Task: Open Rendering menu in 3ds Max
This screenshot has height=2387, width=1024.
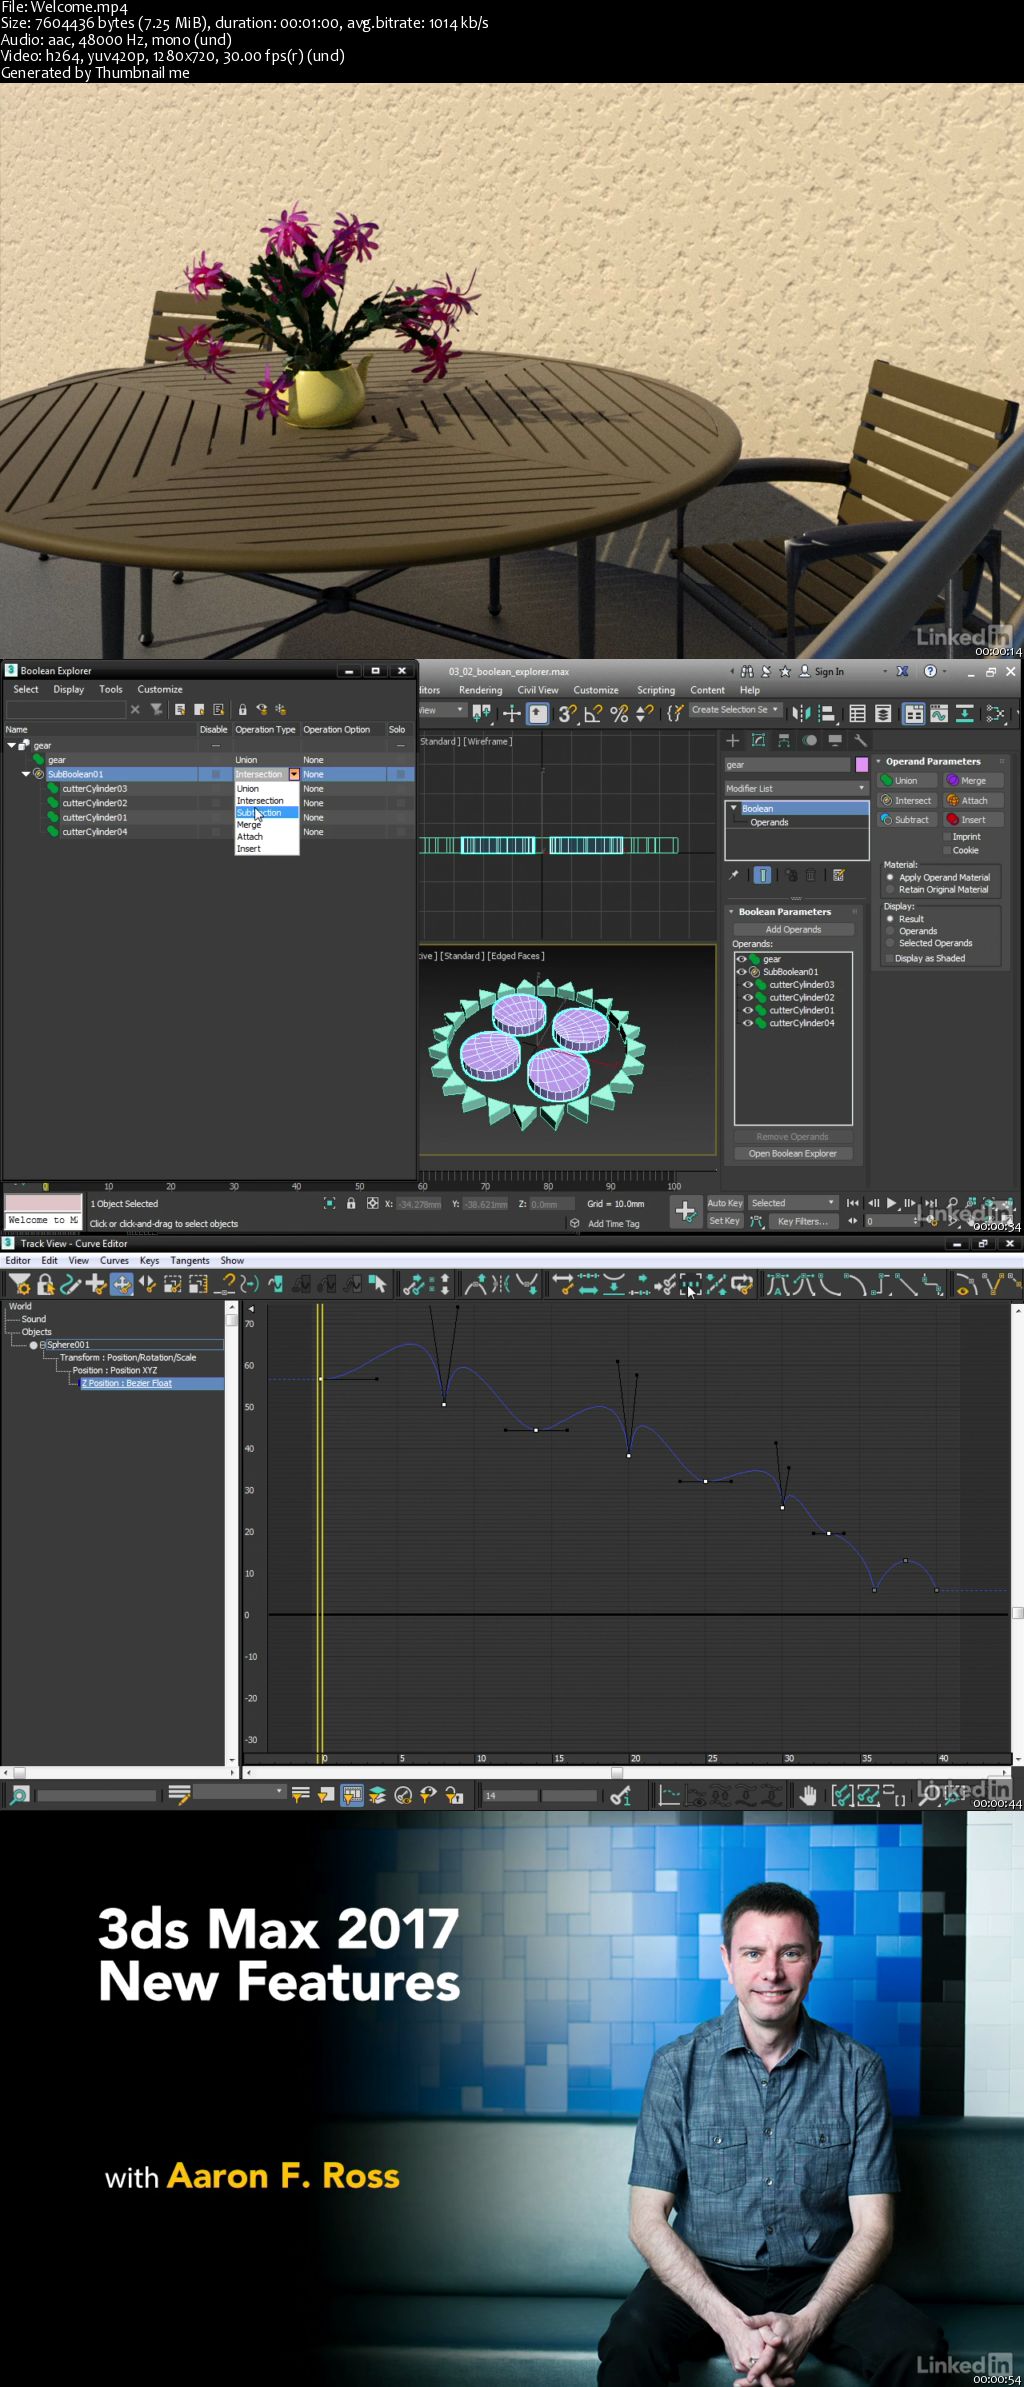Action: (x=480, y=690)
